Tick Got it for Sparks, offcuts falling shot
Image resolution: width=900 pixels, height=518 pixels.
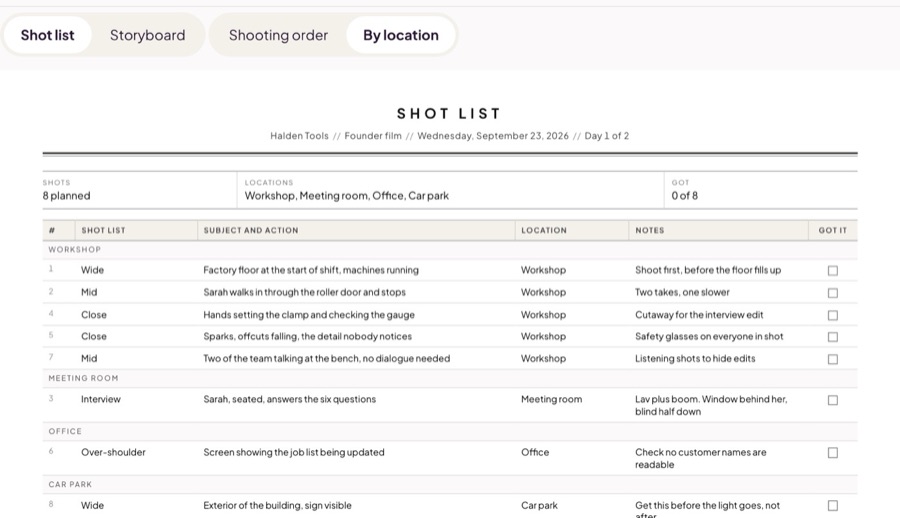point(833,337)
